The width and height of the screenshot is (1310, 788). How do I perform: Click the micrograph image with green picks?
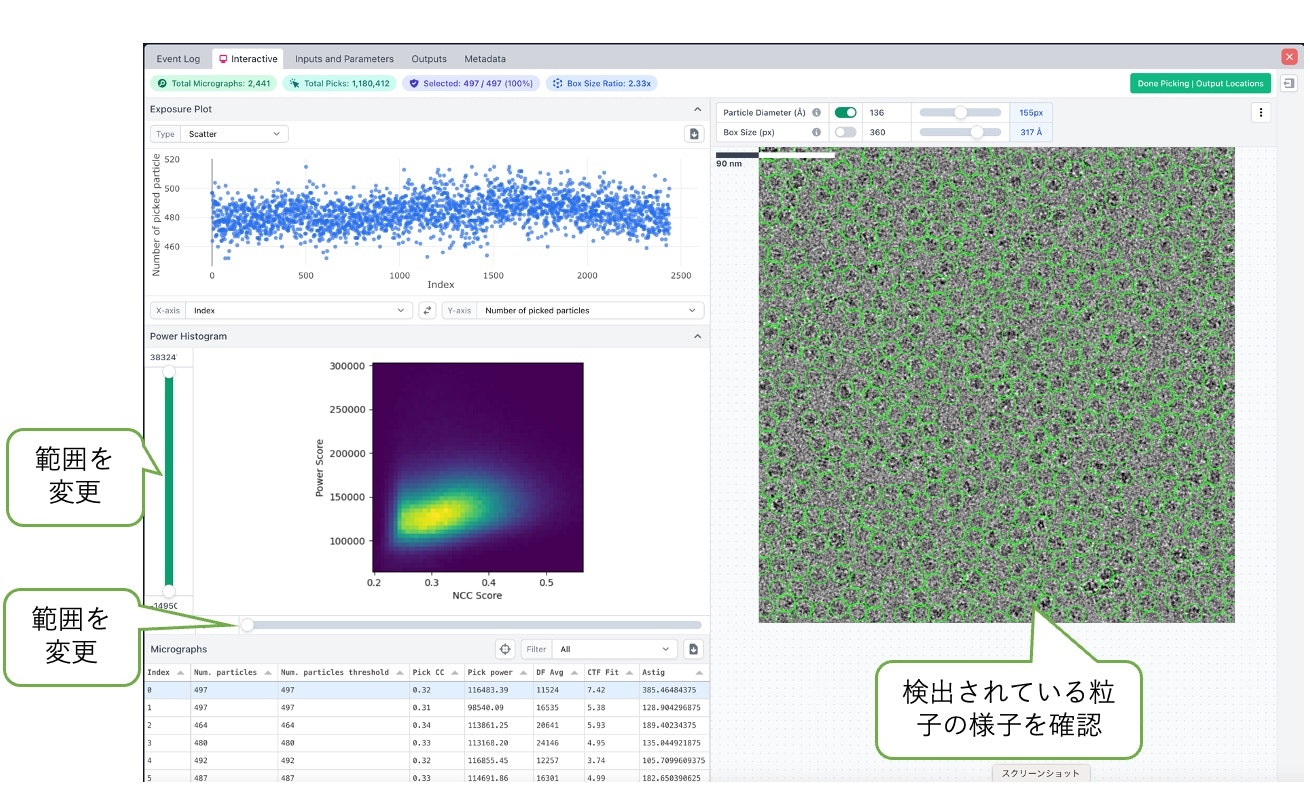pos(996,384)
